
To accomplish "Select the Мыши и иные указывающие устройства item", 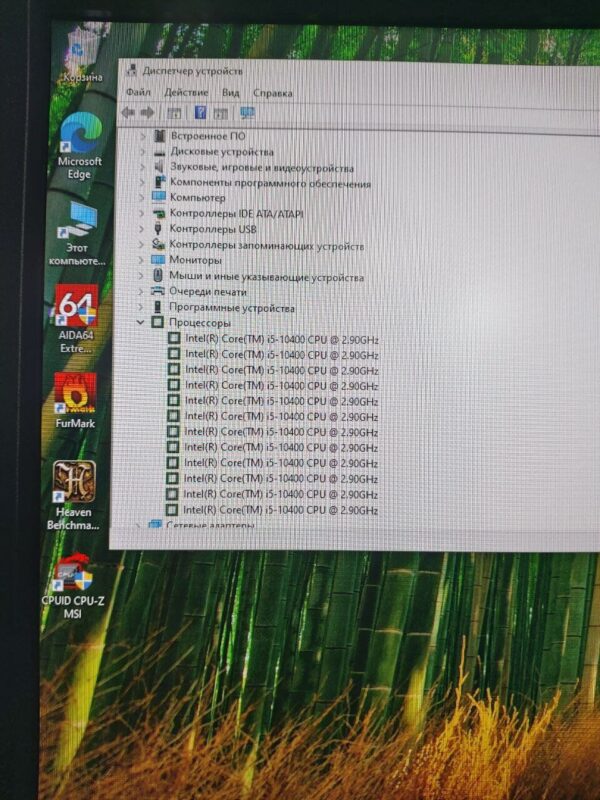I will pos(266,277).
